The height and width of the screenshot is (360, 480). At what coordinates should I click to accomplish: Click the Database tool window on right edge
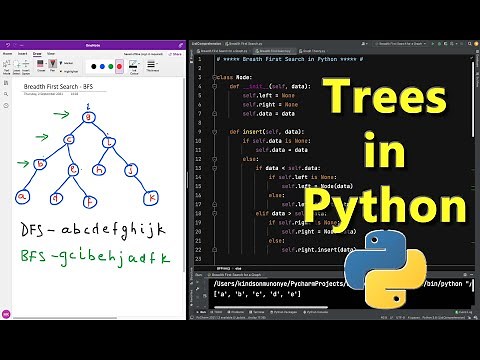pos(477,60)
